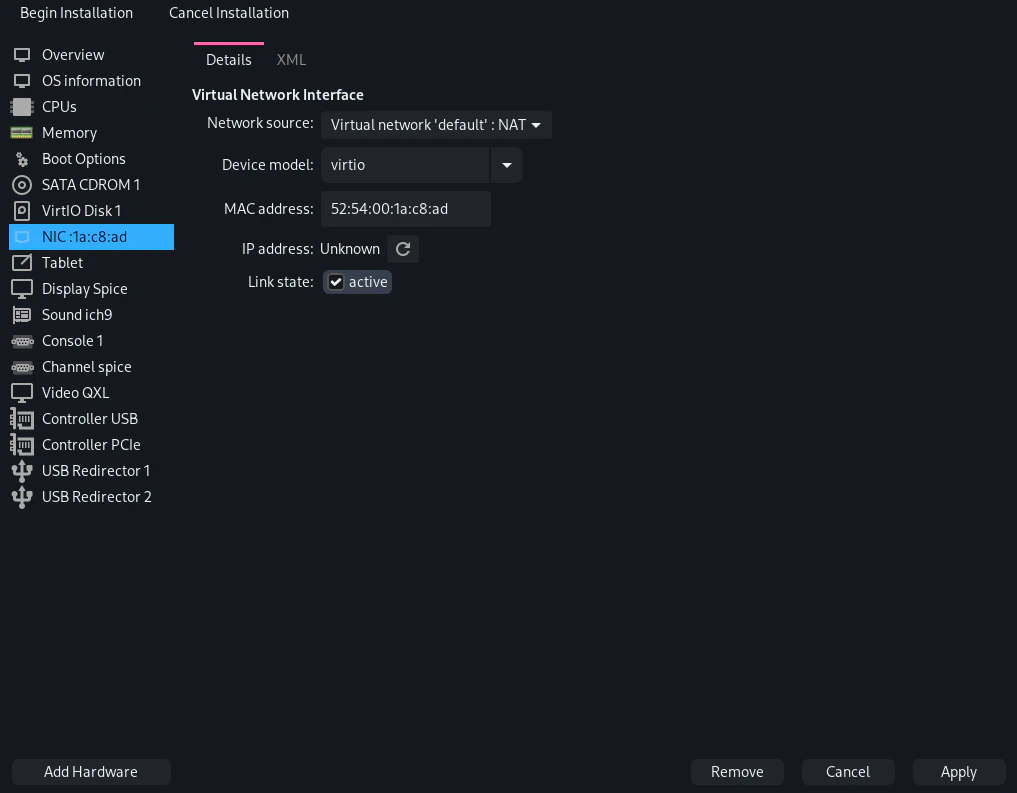This screenshot has height=793, width=1017.
Task: Click the Controller PCIe icon
Action: [22, 445]
